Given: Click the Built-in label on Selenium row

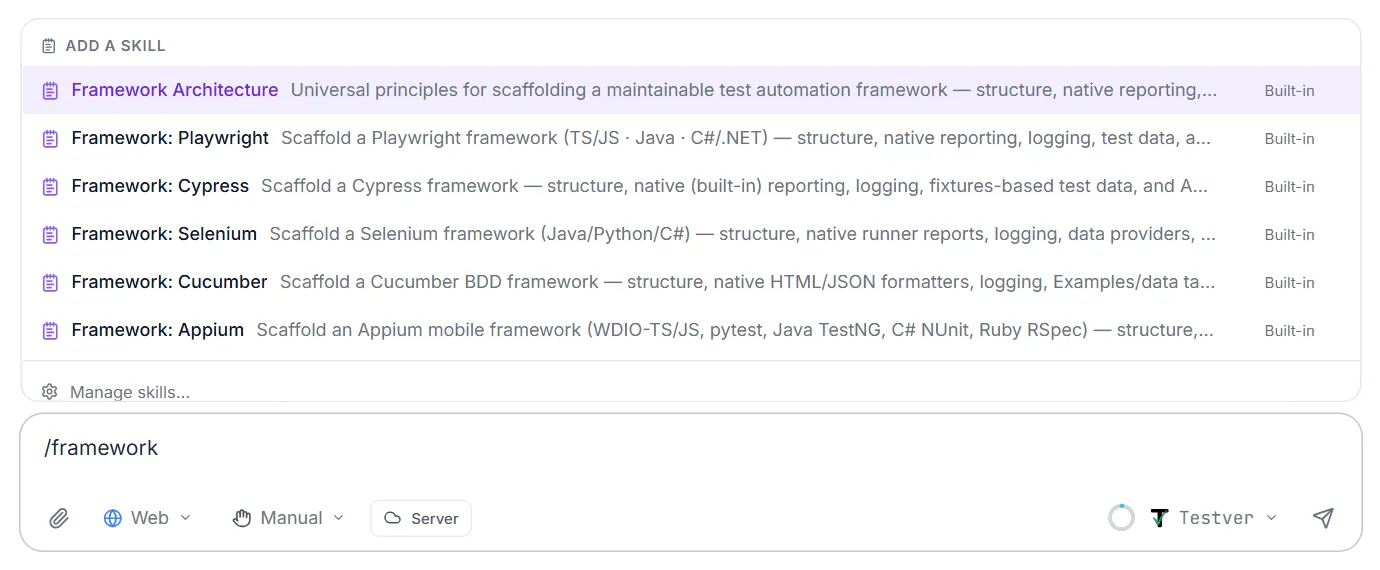Looking at the screenshot, I should click(1289, 235).
